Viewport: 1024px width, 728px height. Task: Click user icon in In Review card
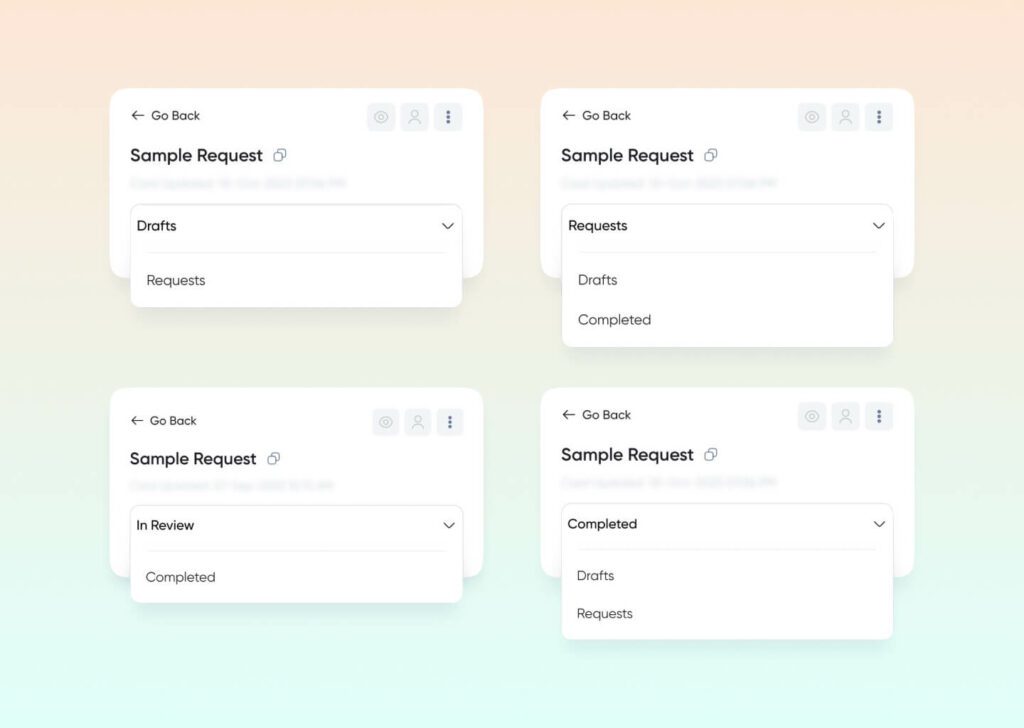pyautogui.click(x=417, y=422)
